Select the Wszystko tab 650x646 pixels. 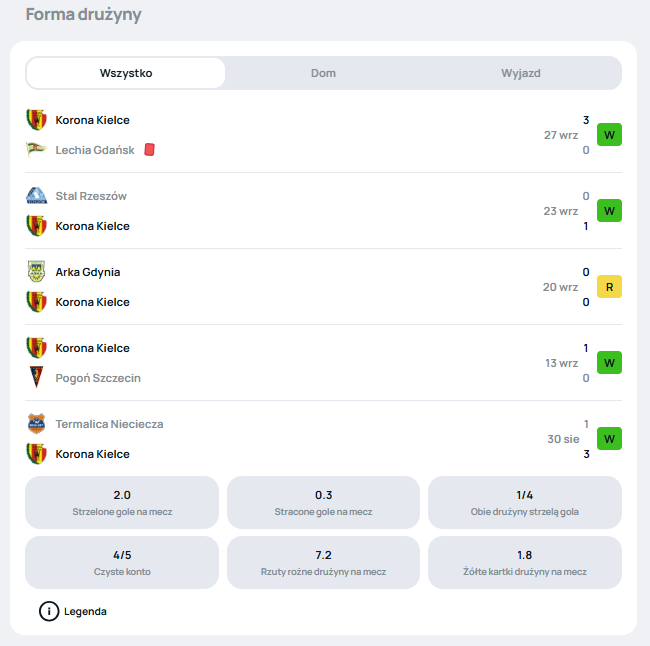pos(126,73)
